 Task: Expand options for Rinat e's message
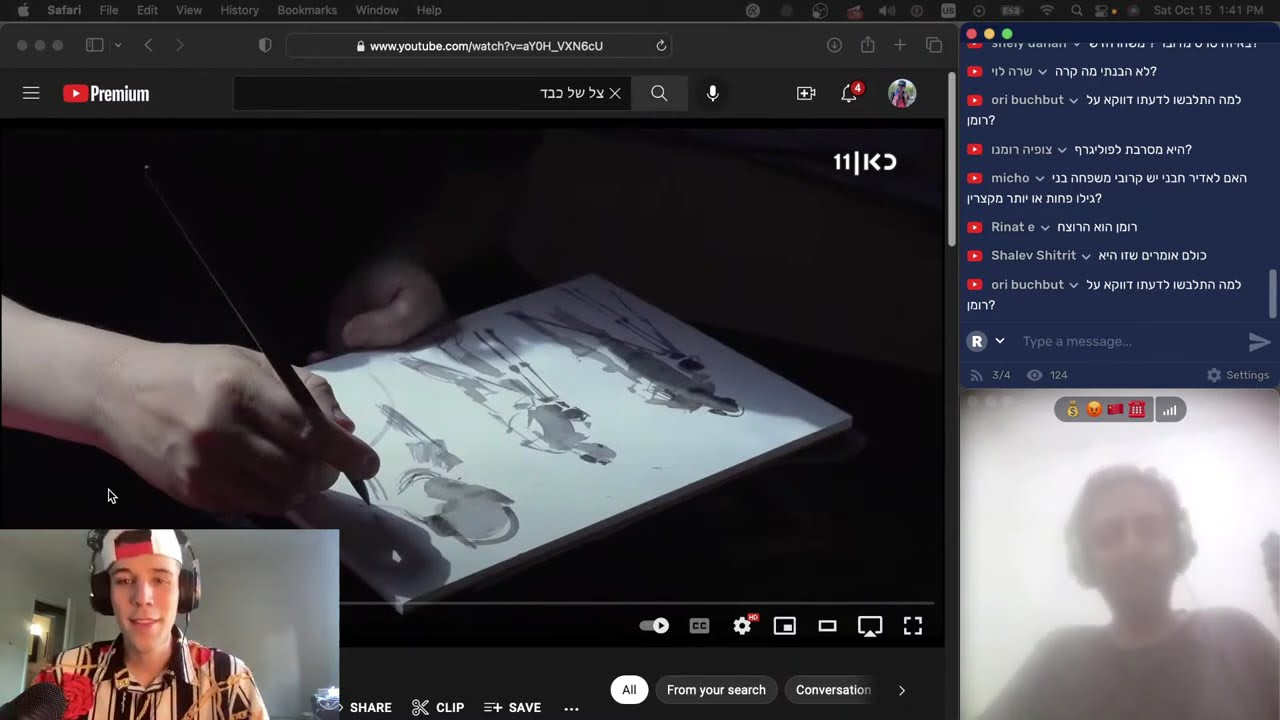tap(1045, 227)
